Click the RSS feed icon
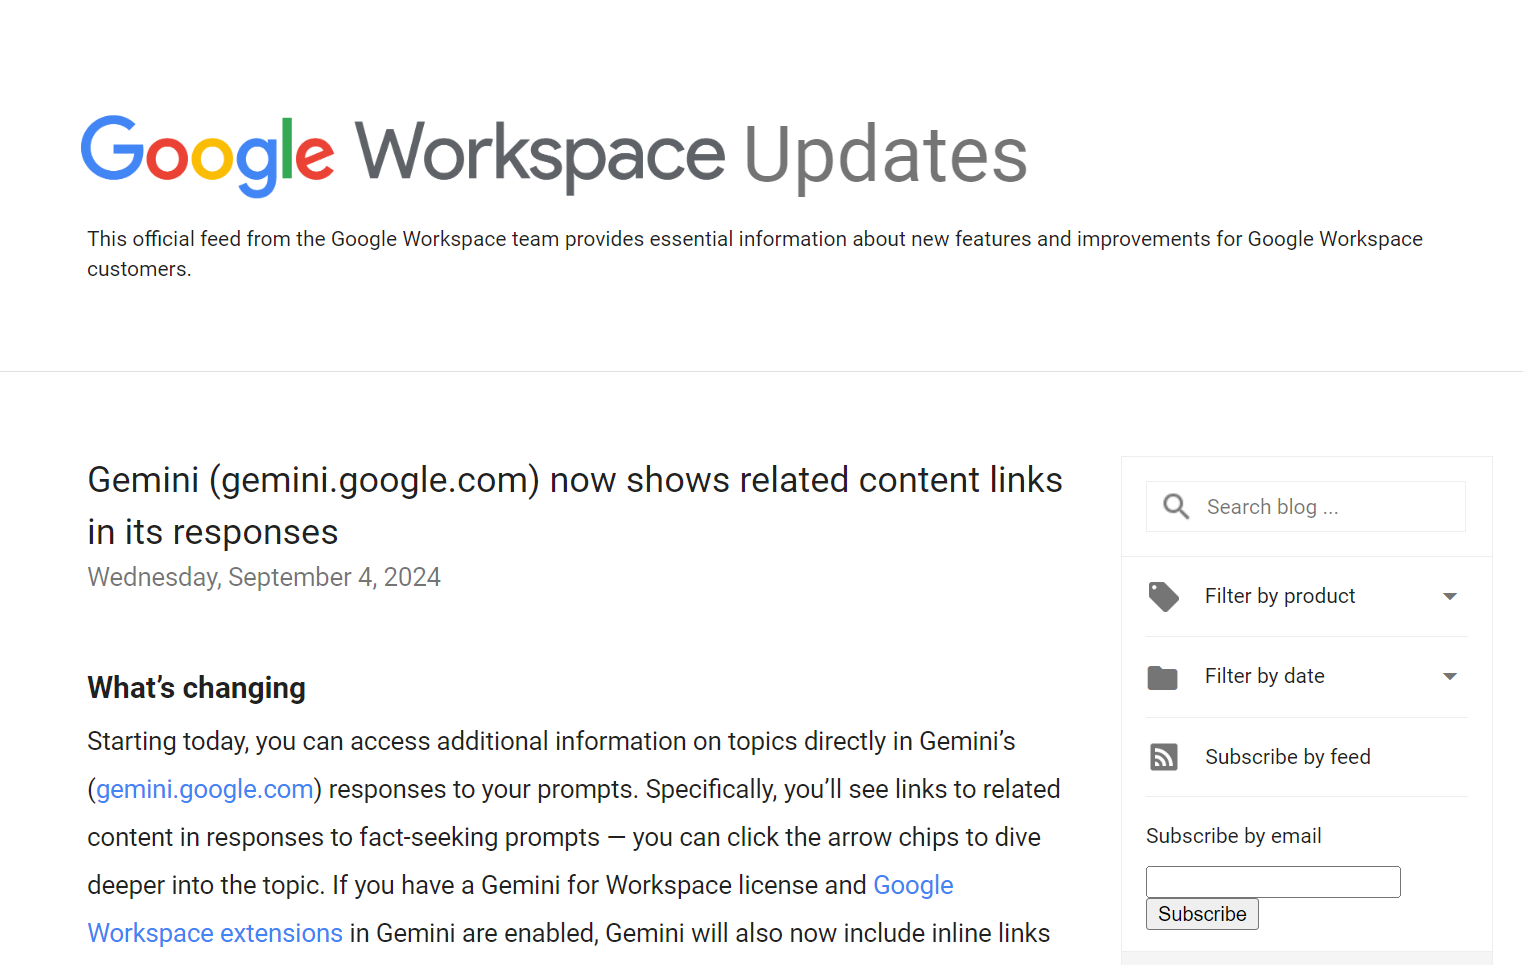This screenshot has width=1523, height=965. [1163, 757]
